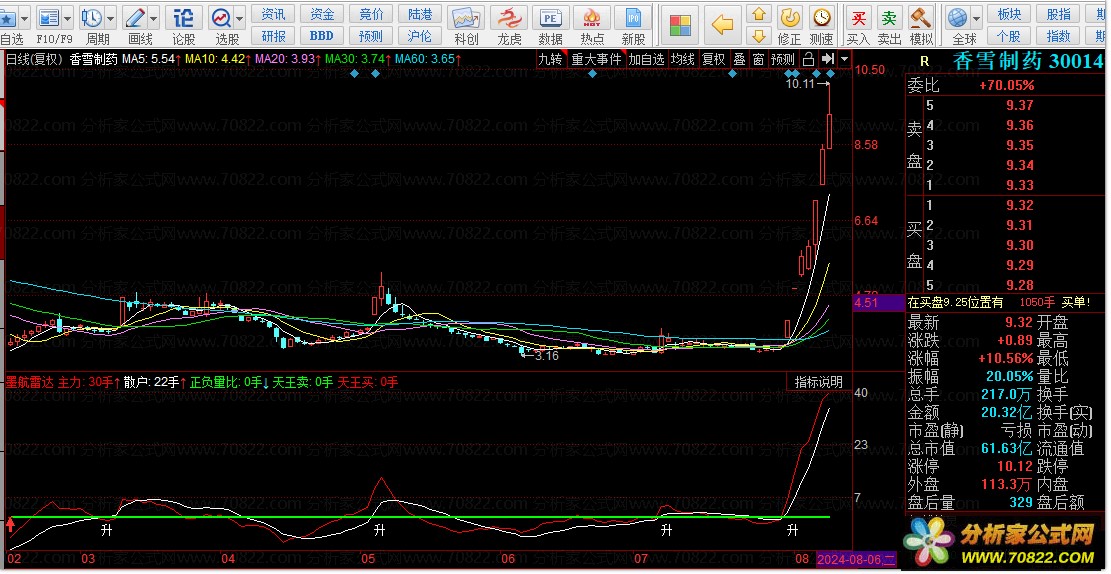The height and width of the screenshot is (574, 1111).
Task: Click the 修正 refresh correction icon
Action: pos(790,18)
